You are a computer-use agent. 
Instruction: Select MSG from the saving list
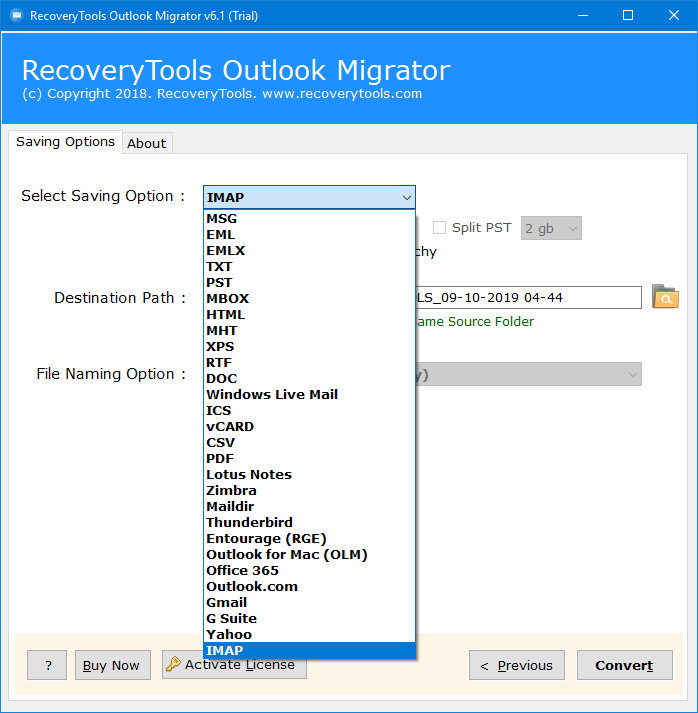[309, 219]
